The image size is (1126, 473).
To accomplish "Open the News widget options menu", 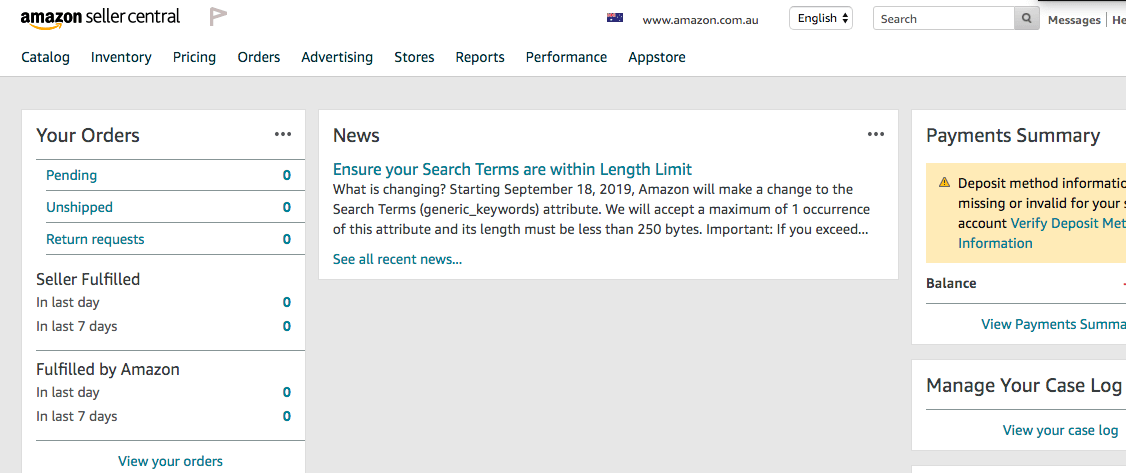I will (875, 134).
